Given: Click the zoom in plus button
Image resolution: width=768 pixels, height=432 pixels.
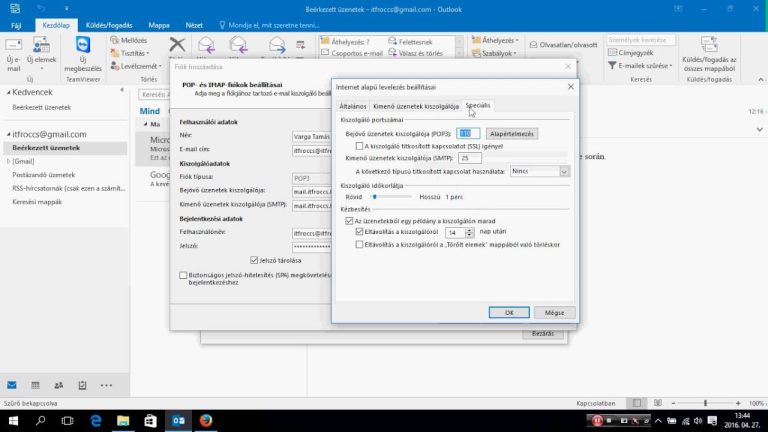Looking at the screenshot, I should pos(738,403).
